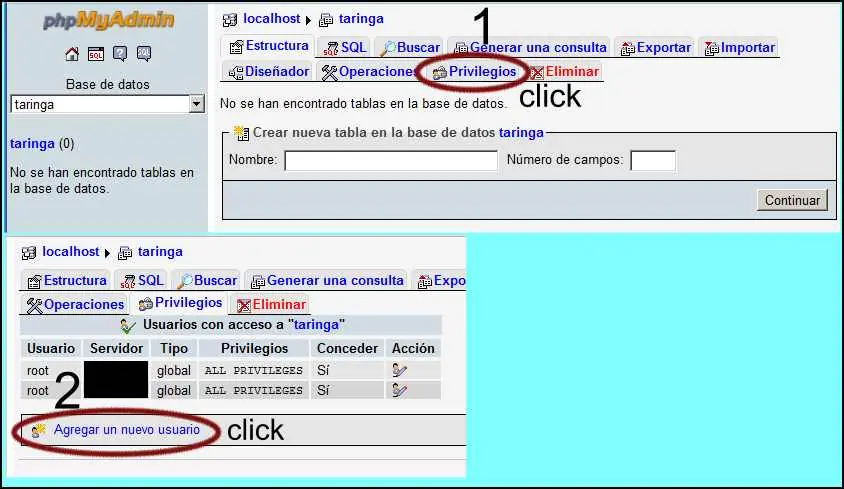
Task: Open Estructura tab in lower panel
Action: (x=67, y=281)
